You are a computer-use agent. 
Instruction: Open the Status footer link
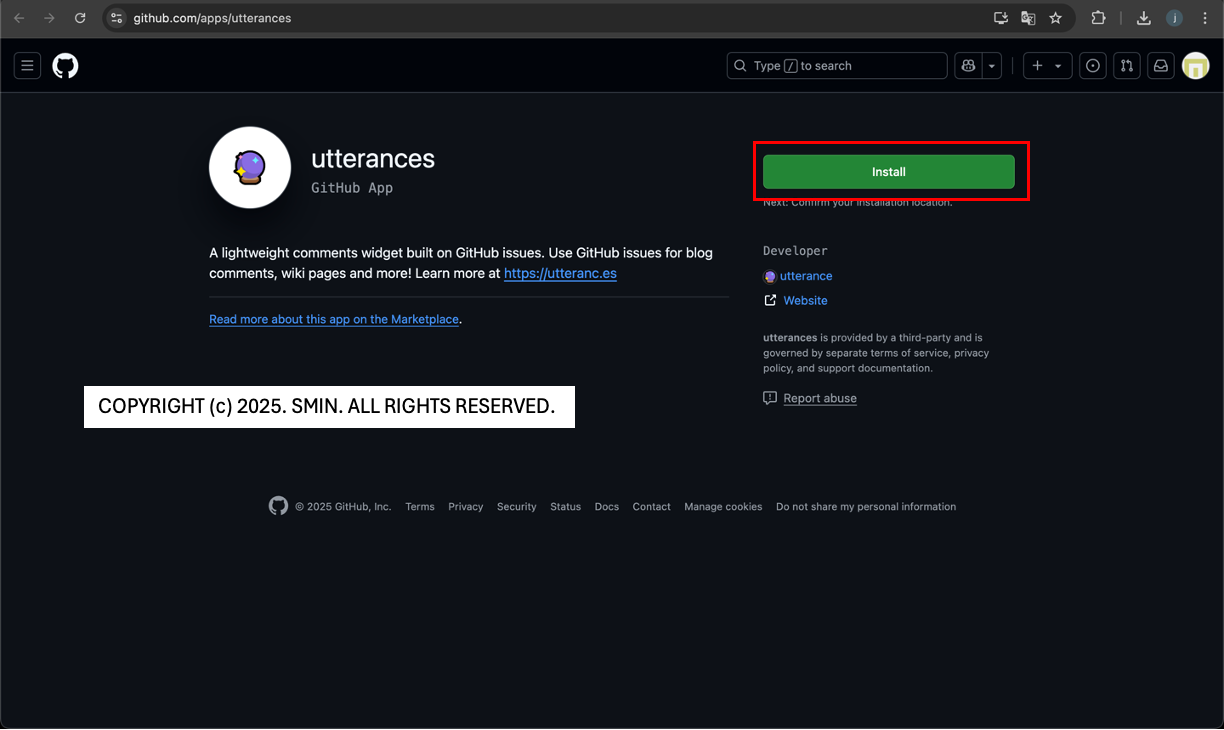[566, 507]
